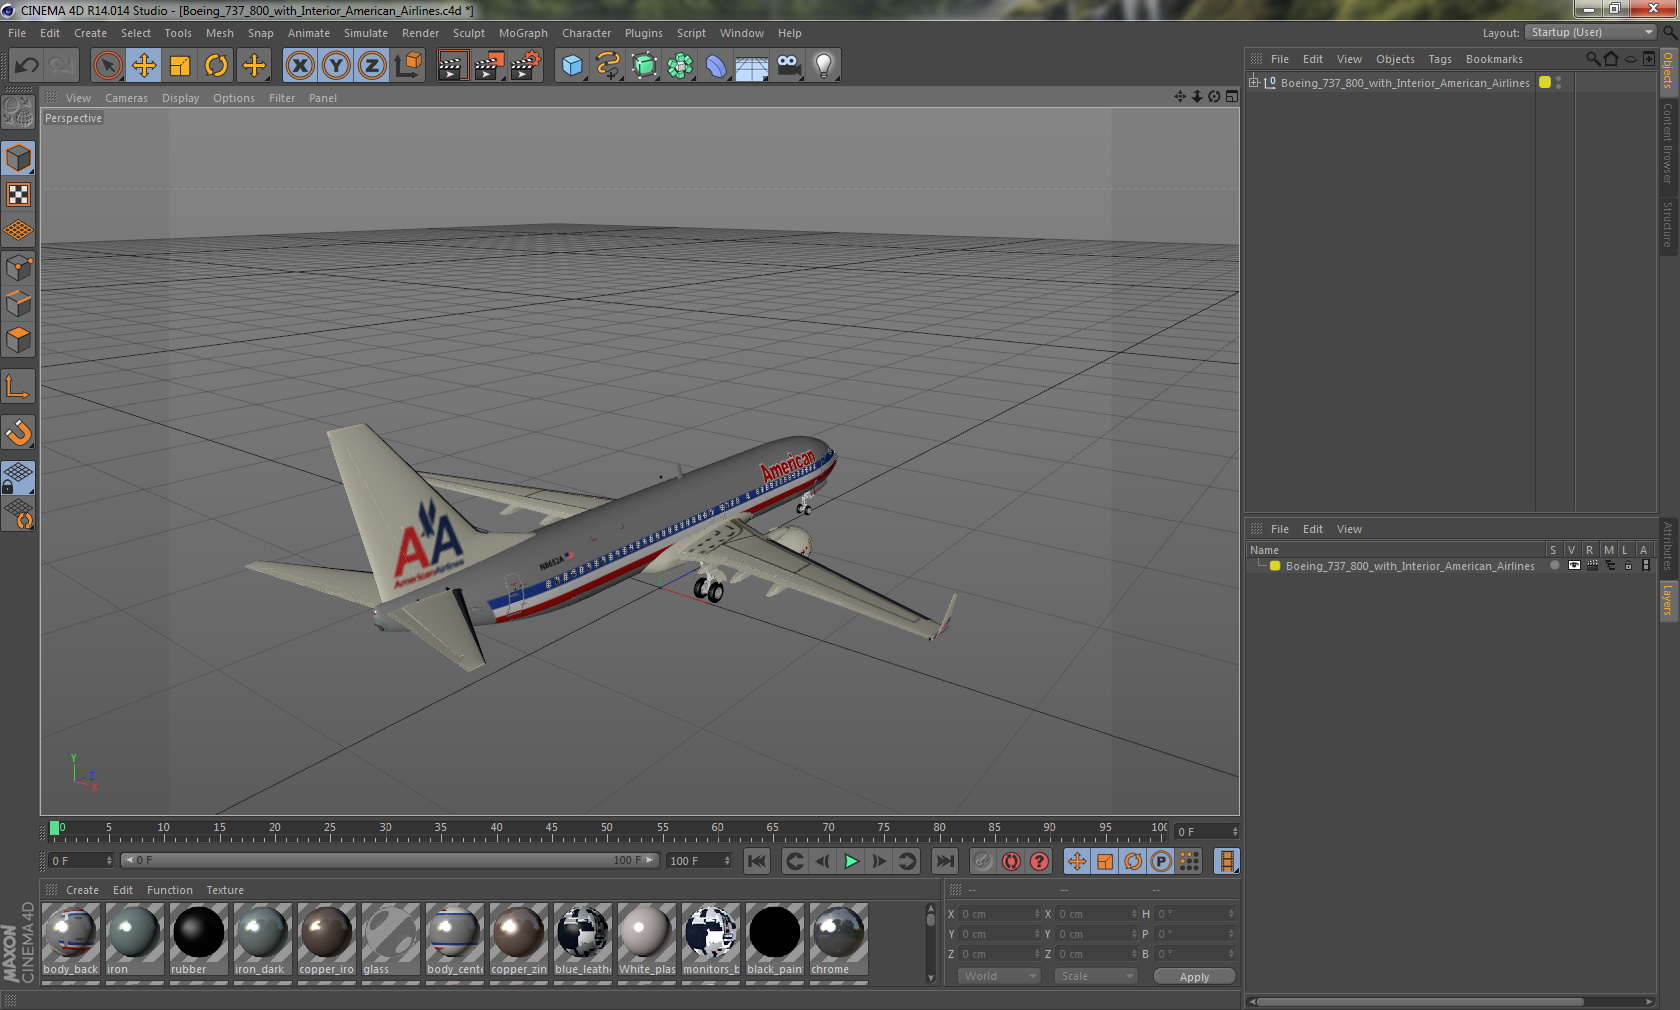Viewport: 1680px width, 1010px height.
Task: Click the Undo arrow icon
Action: point(27,66)
